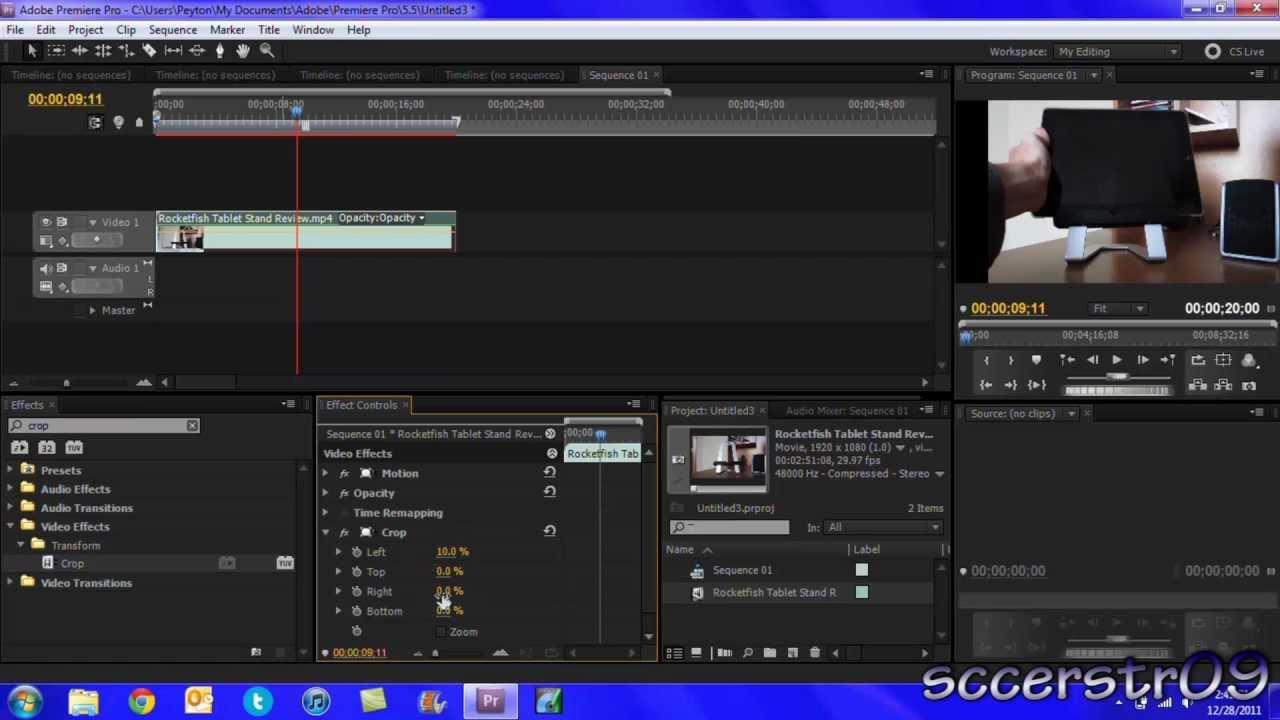This screenshot has height=720, width=1280.
Task: Click the Program monitor jog wheel
Action: pyautogui.click(x=1118, y=389)
